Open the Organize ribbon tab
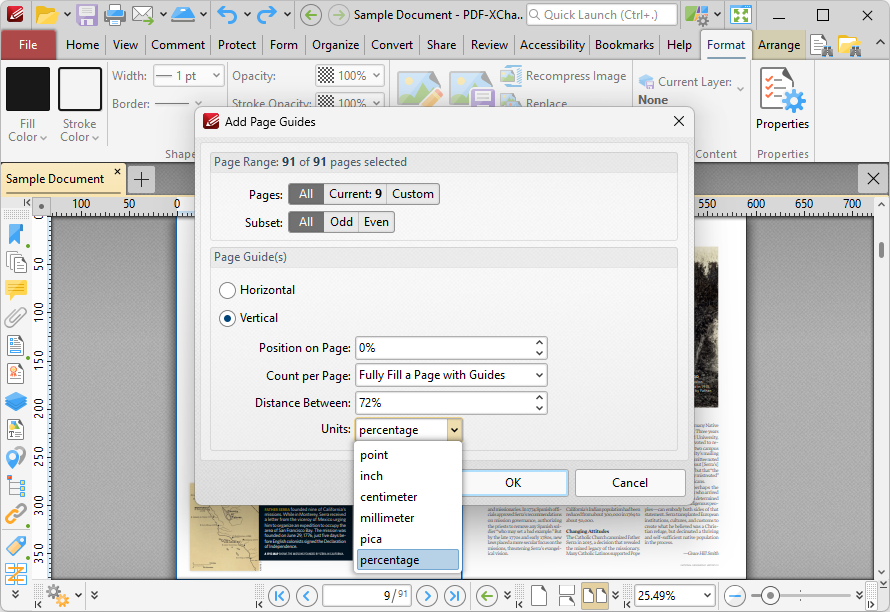Image resolution: width=890 pixels, height=612 pixels. pyautogui.click(x=335, y=45)
